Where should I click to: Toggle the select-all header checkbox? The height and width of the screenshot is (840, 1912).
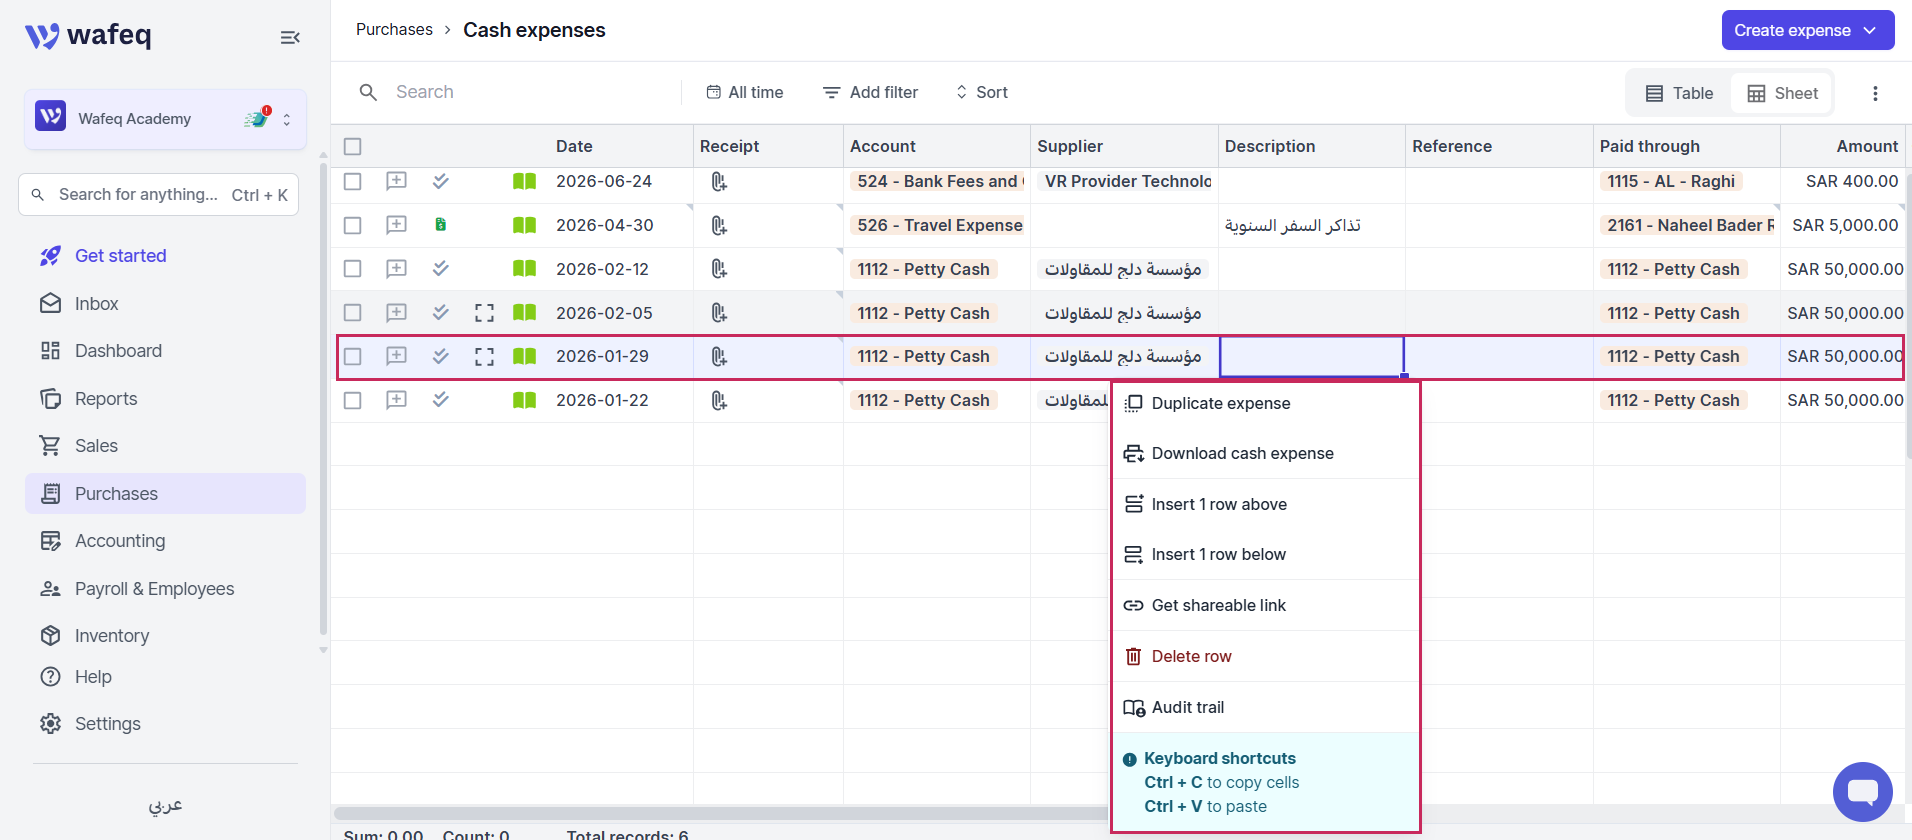352,147
